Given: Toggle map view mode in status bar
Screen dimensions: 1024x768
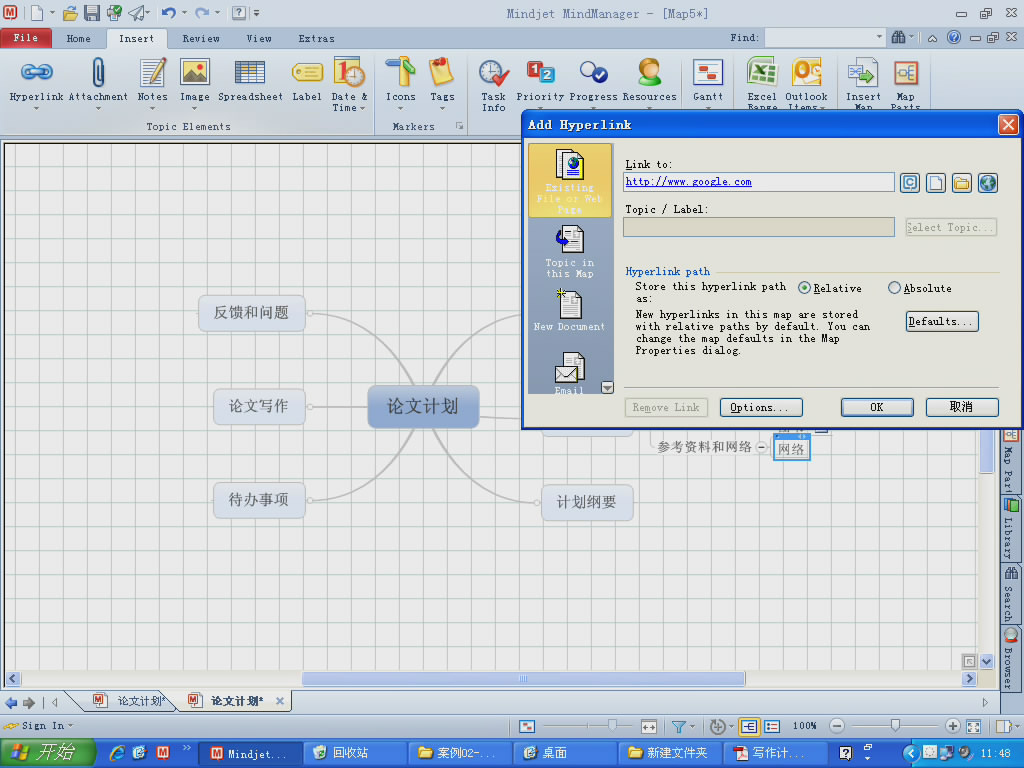Looking at the screenshot, I should pos(749,726).
